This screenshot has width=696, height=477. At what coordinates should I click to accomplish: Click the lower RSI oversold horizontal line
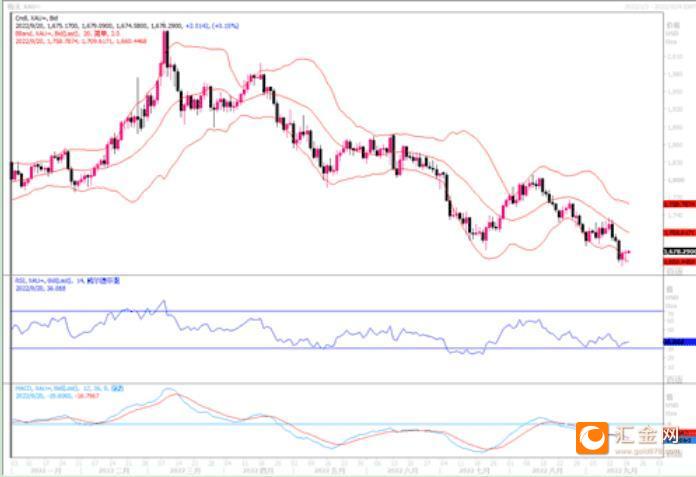[x=337, y=348]
